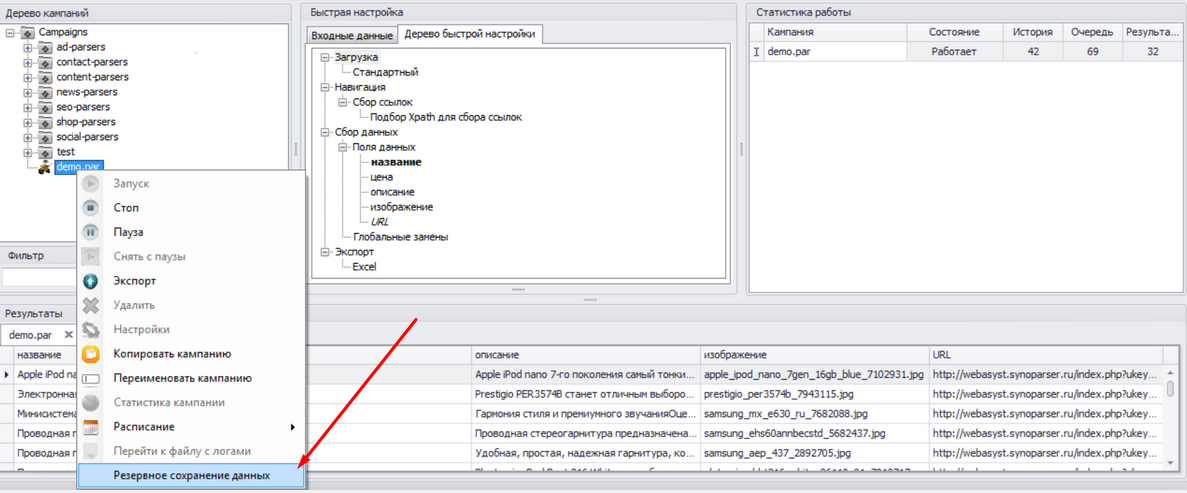Click the results grid vertical scrollbar

[x=1170, y=415]
